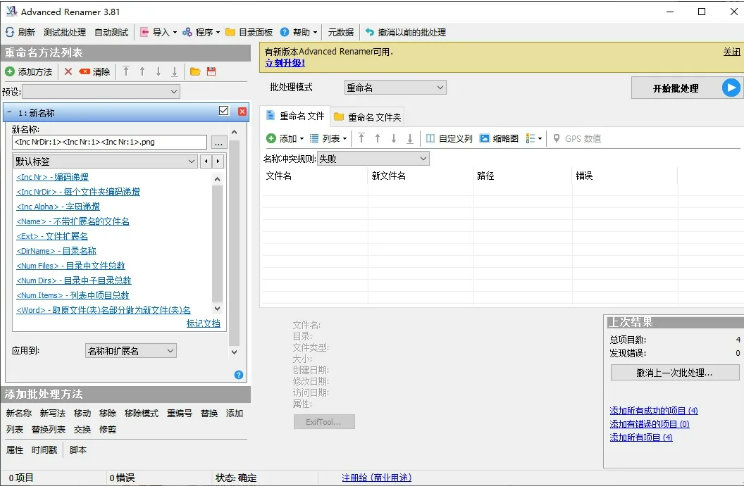Click the 自定义列 custom columns button
This screenshot has width=744, height=486.
pos(449,139)
